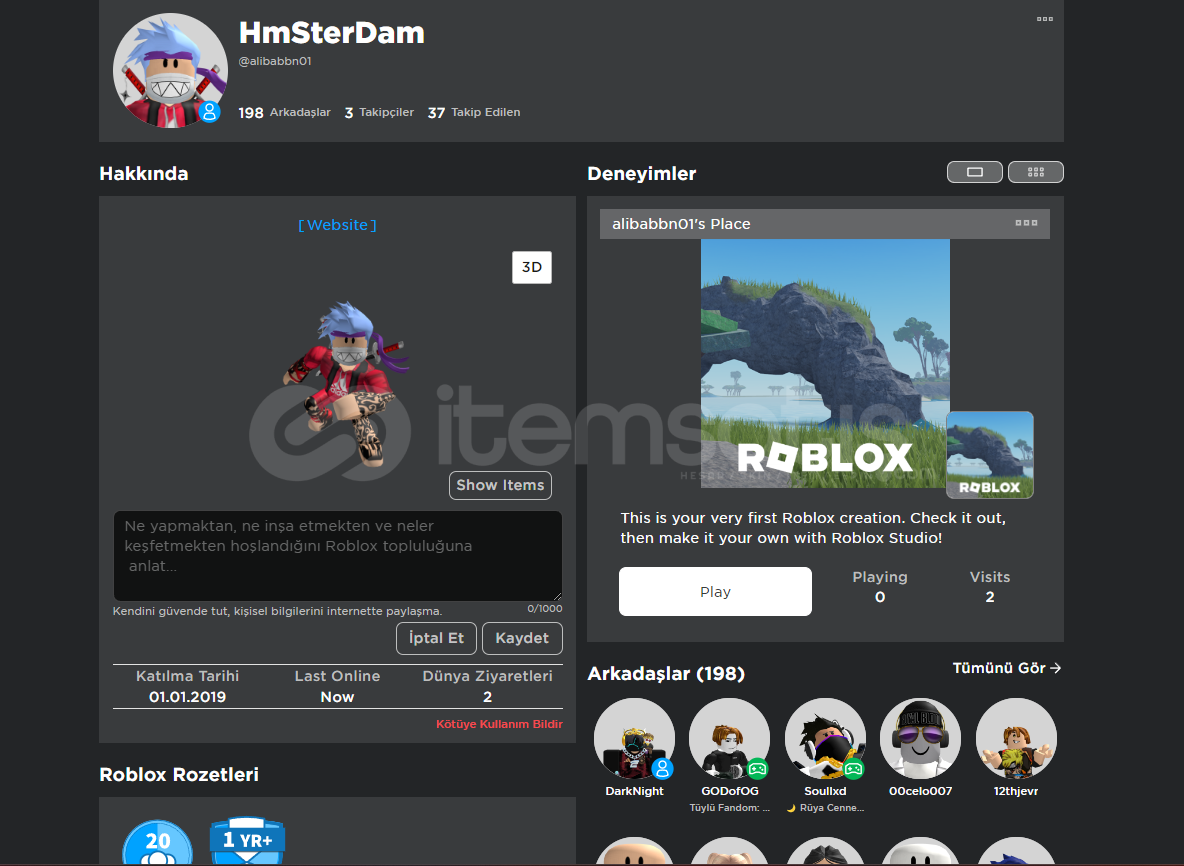Open friend 00celo007's avatar
Image resolution: width=1184 pixels, height=866 pixels.
click(x=920, y=738)
